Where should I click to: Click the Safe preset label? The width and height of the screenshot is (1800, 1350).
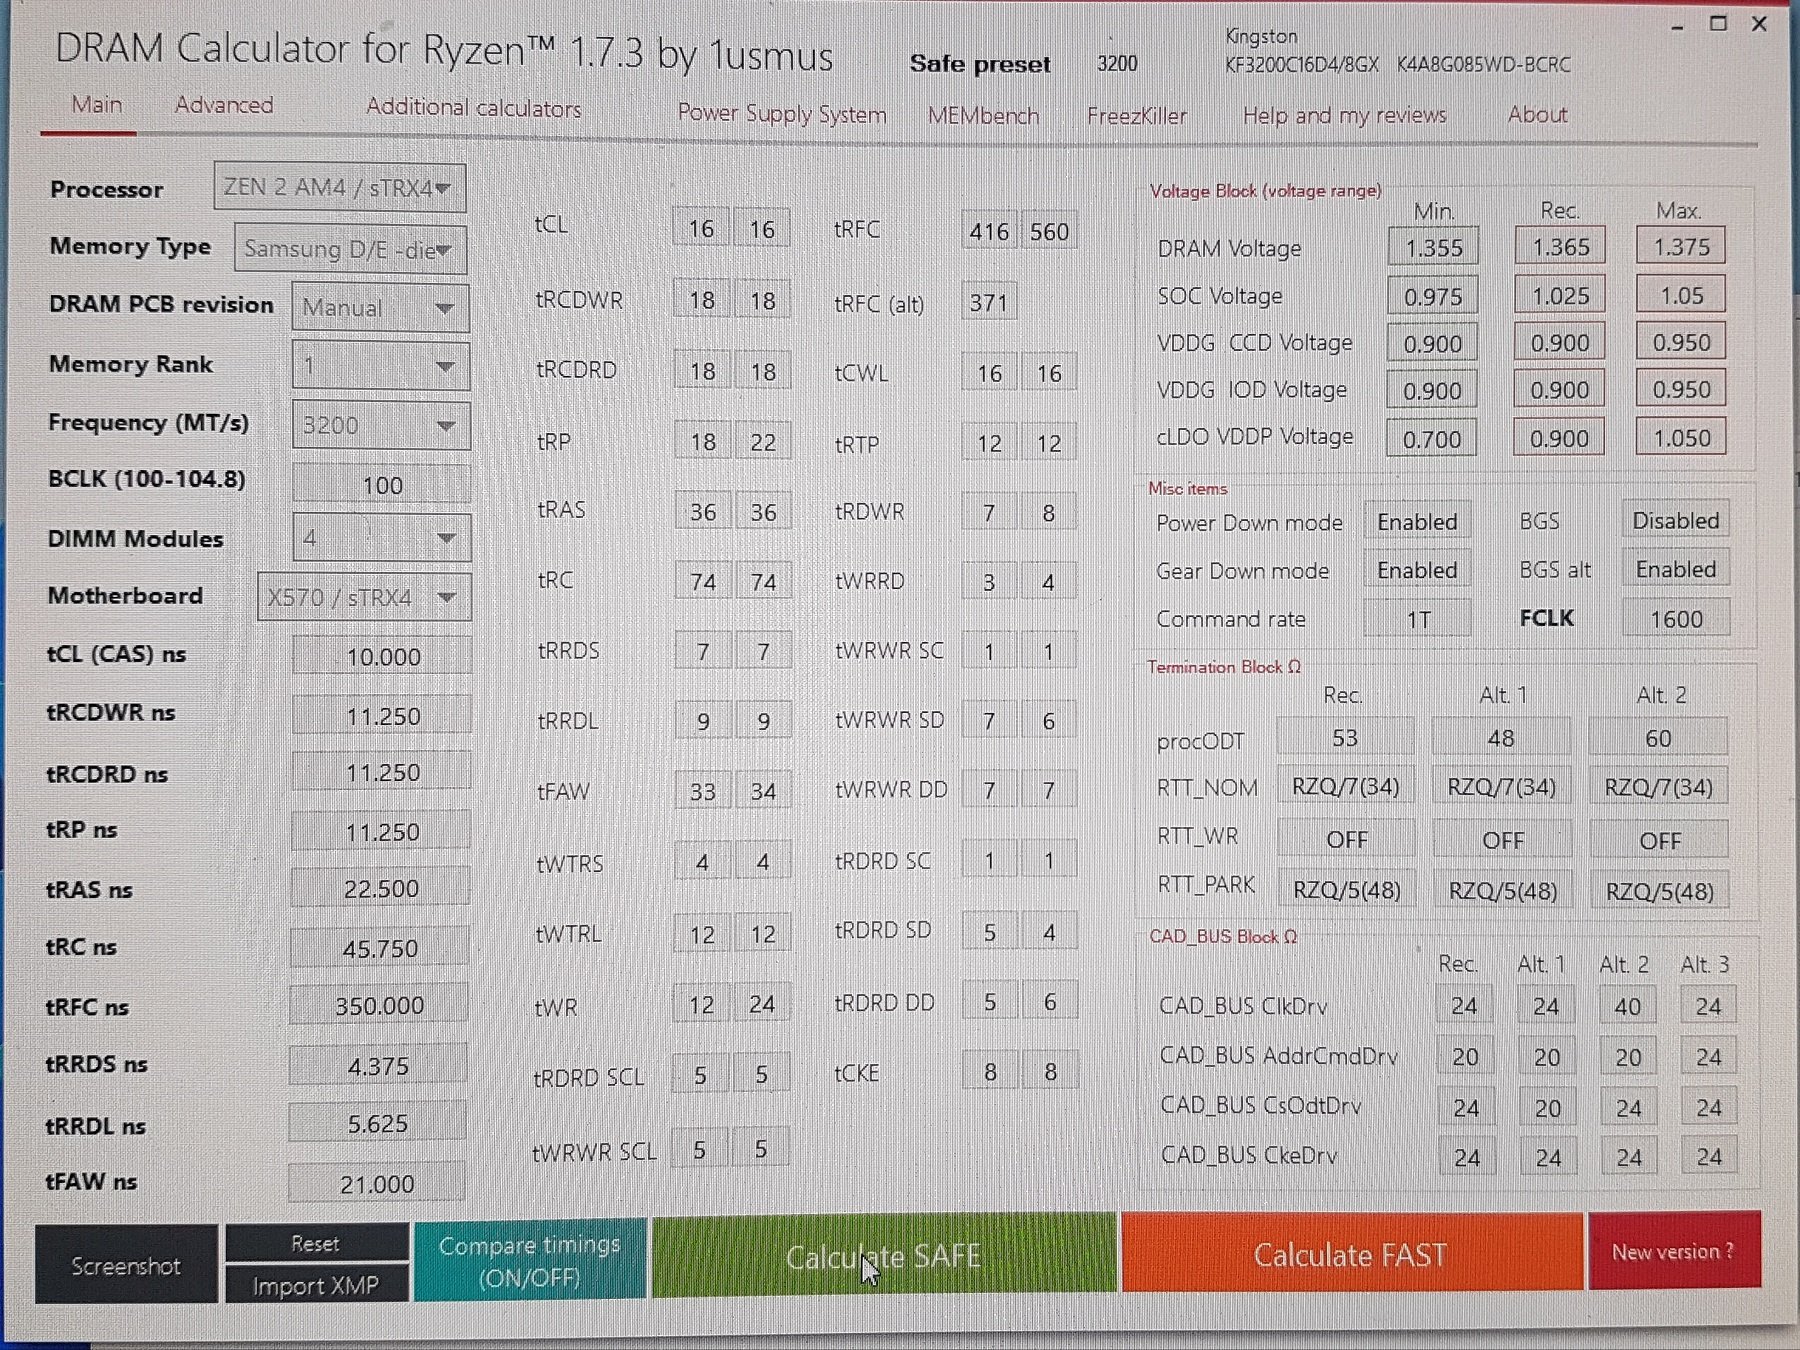pos(980,64)
